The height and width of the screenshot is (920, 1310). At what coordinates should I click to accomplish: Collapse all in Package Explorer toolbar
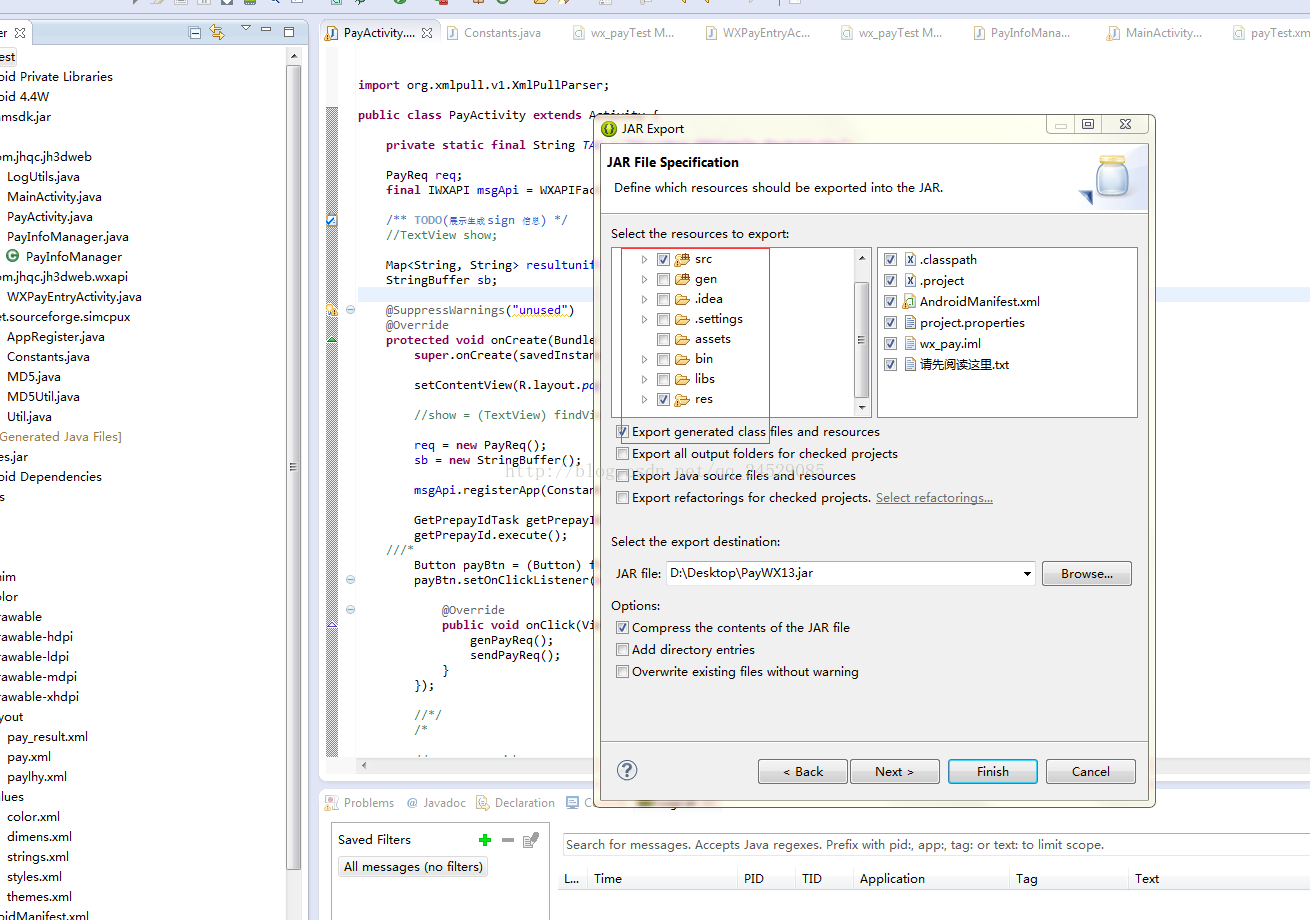pos(195,33)
